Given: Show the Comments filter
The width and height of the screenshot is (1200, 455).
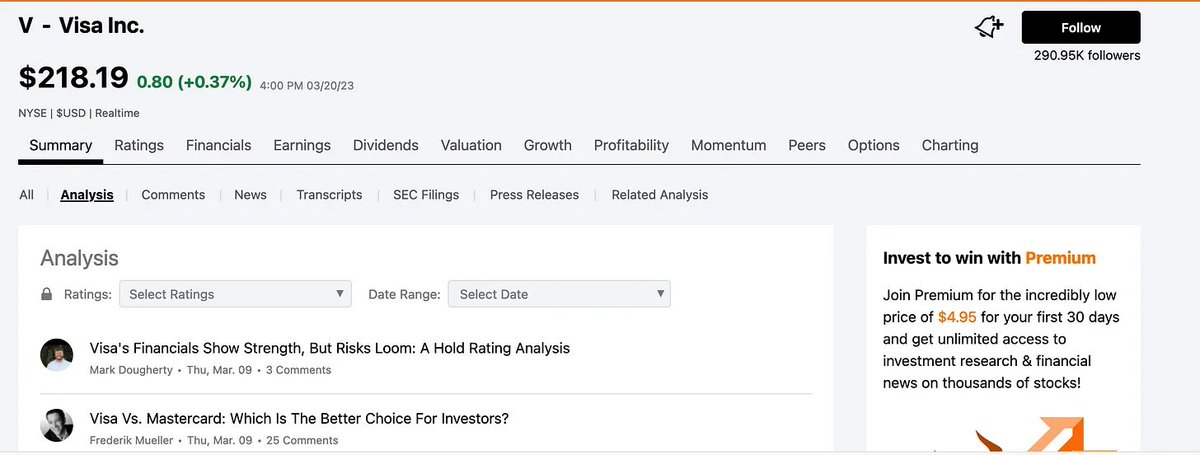Looking at the screenshot, I should pos(173,195).
